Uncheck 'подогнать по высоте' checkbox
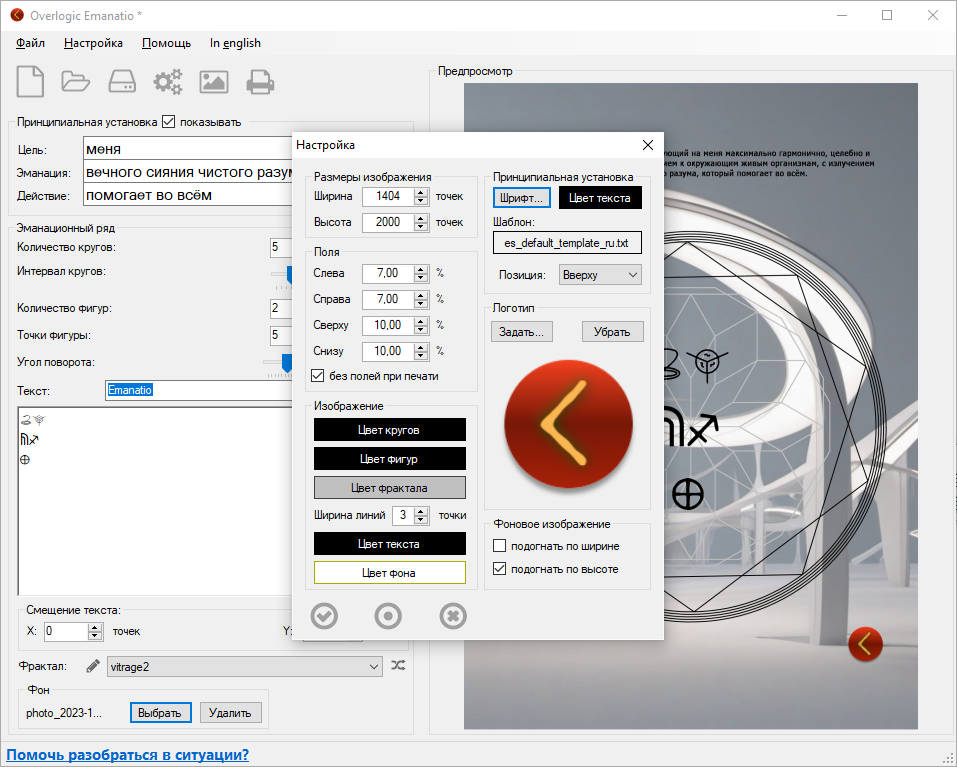957x767 pixels. [x=500, y=569]
